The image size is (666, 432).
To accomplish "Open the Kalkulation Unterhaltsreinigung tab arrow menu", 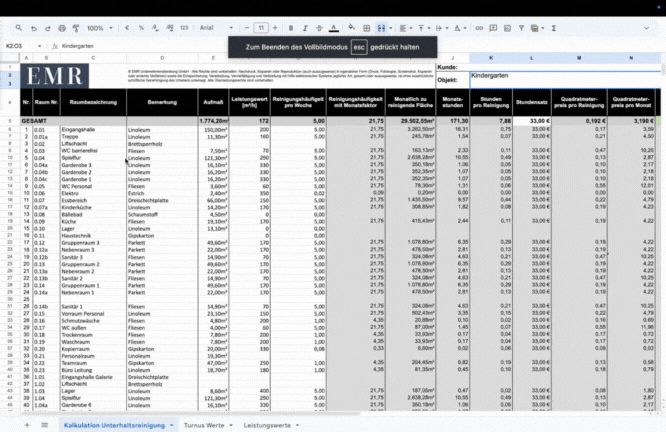I will coord(171,425).
